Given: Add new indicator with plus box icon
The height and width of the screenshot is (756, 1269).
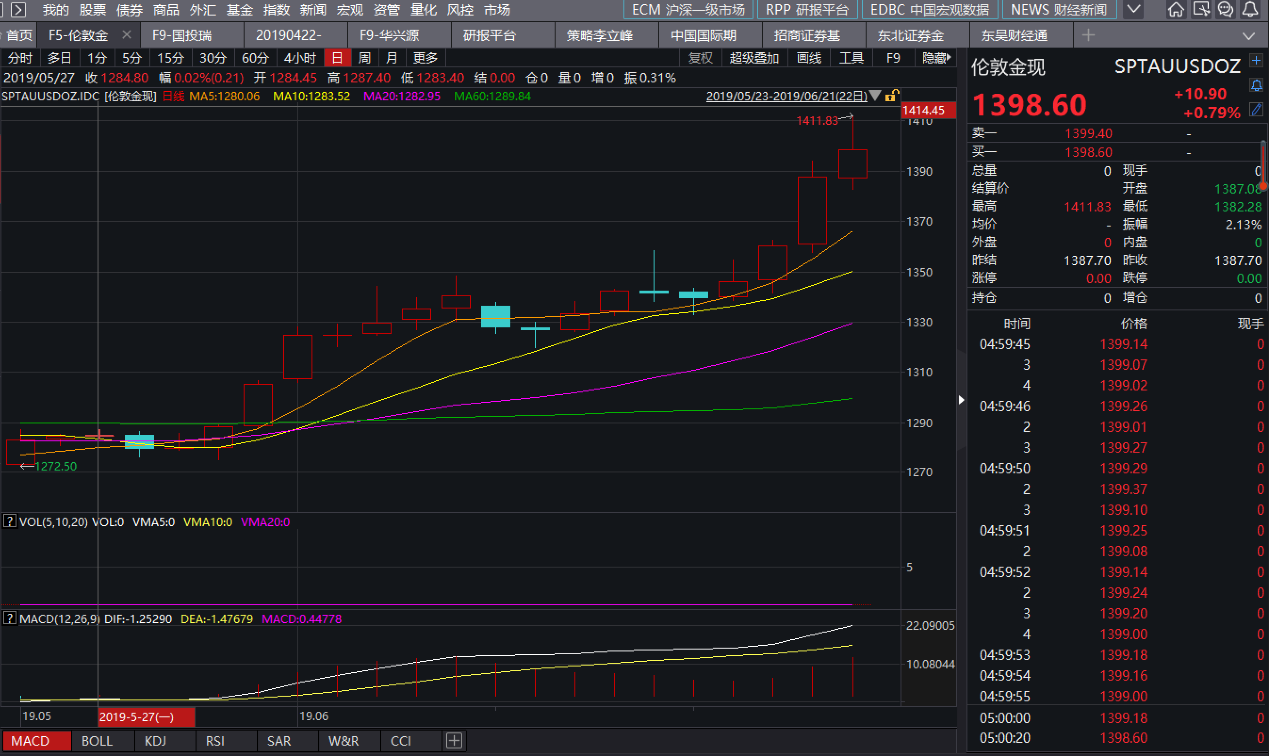Looking at the screenshot, I should (454, 741).
